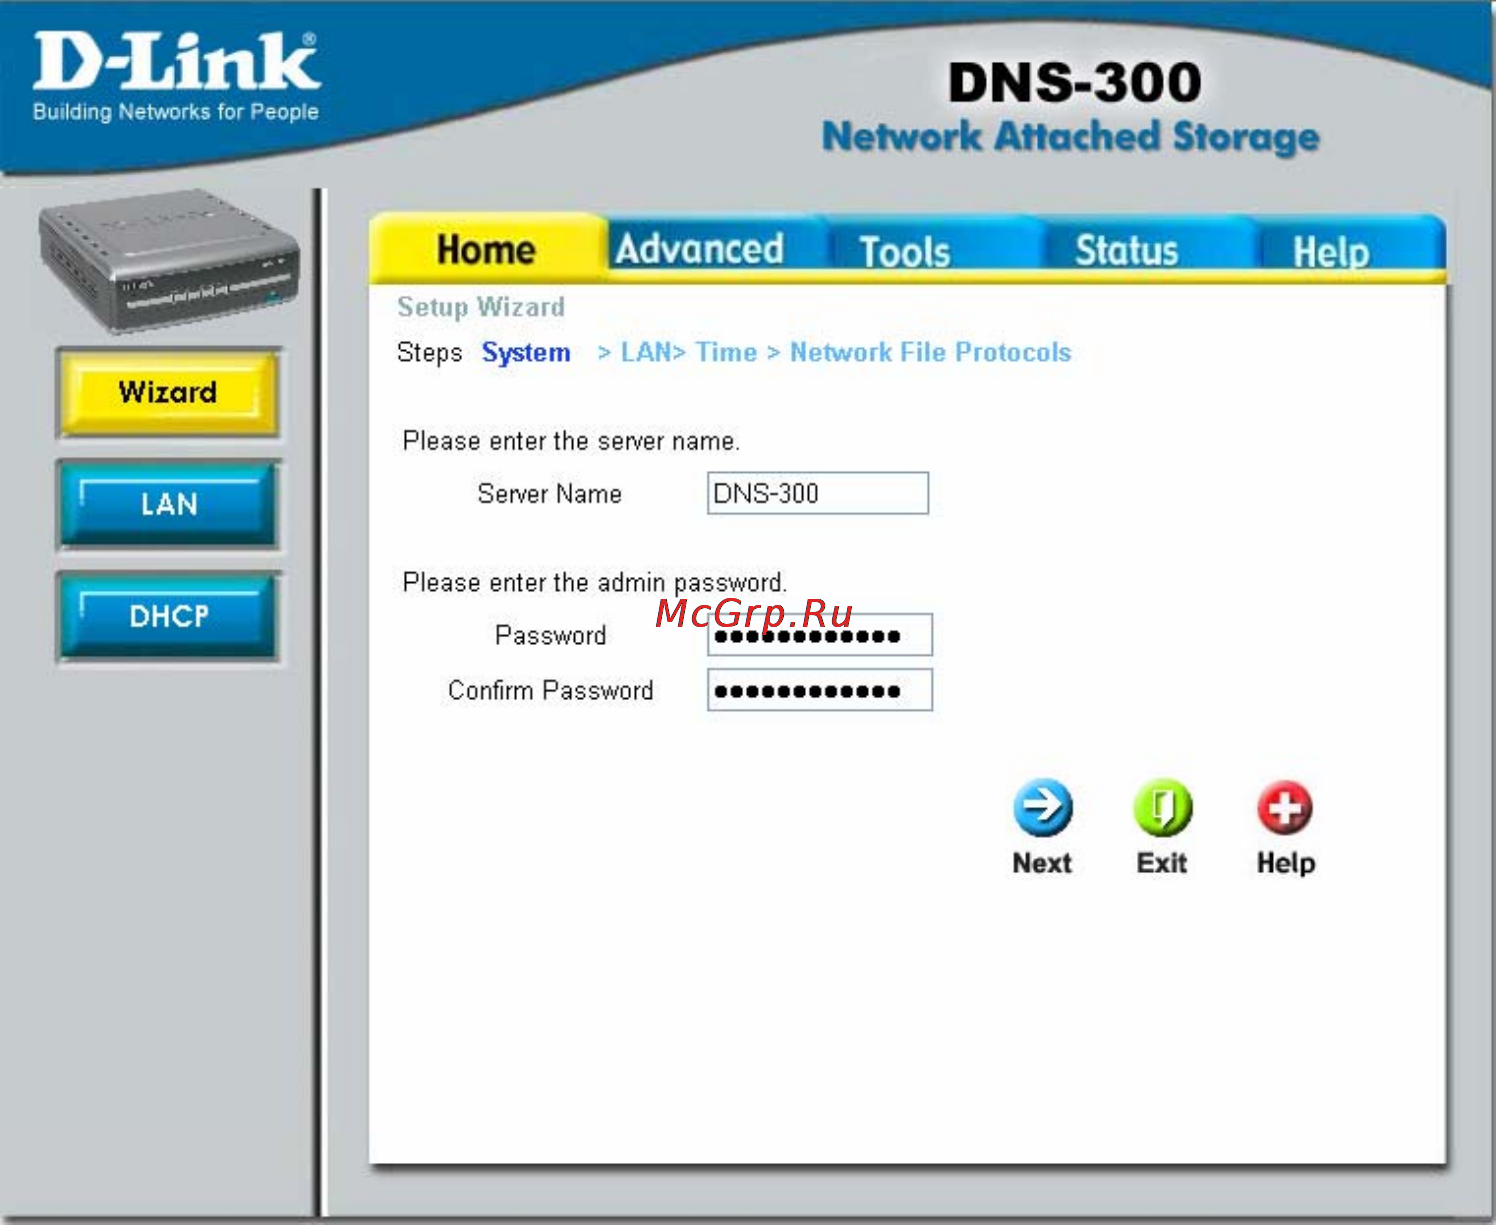Click the DNS-300 device image
This screenshot has height=1225, width=1496.
(168, 261)
